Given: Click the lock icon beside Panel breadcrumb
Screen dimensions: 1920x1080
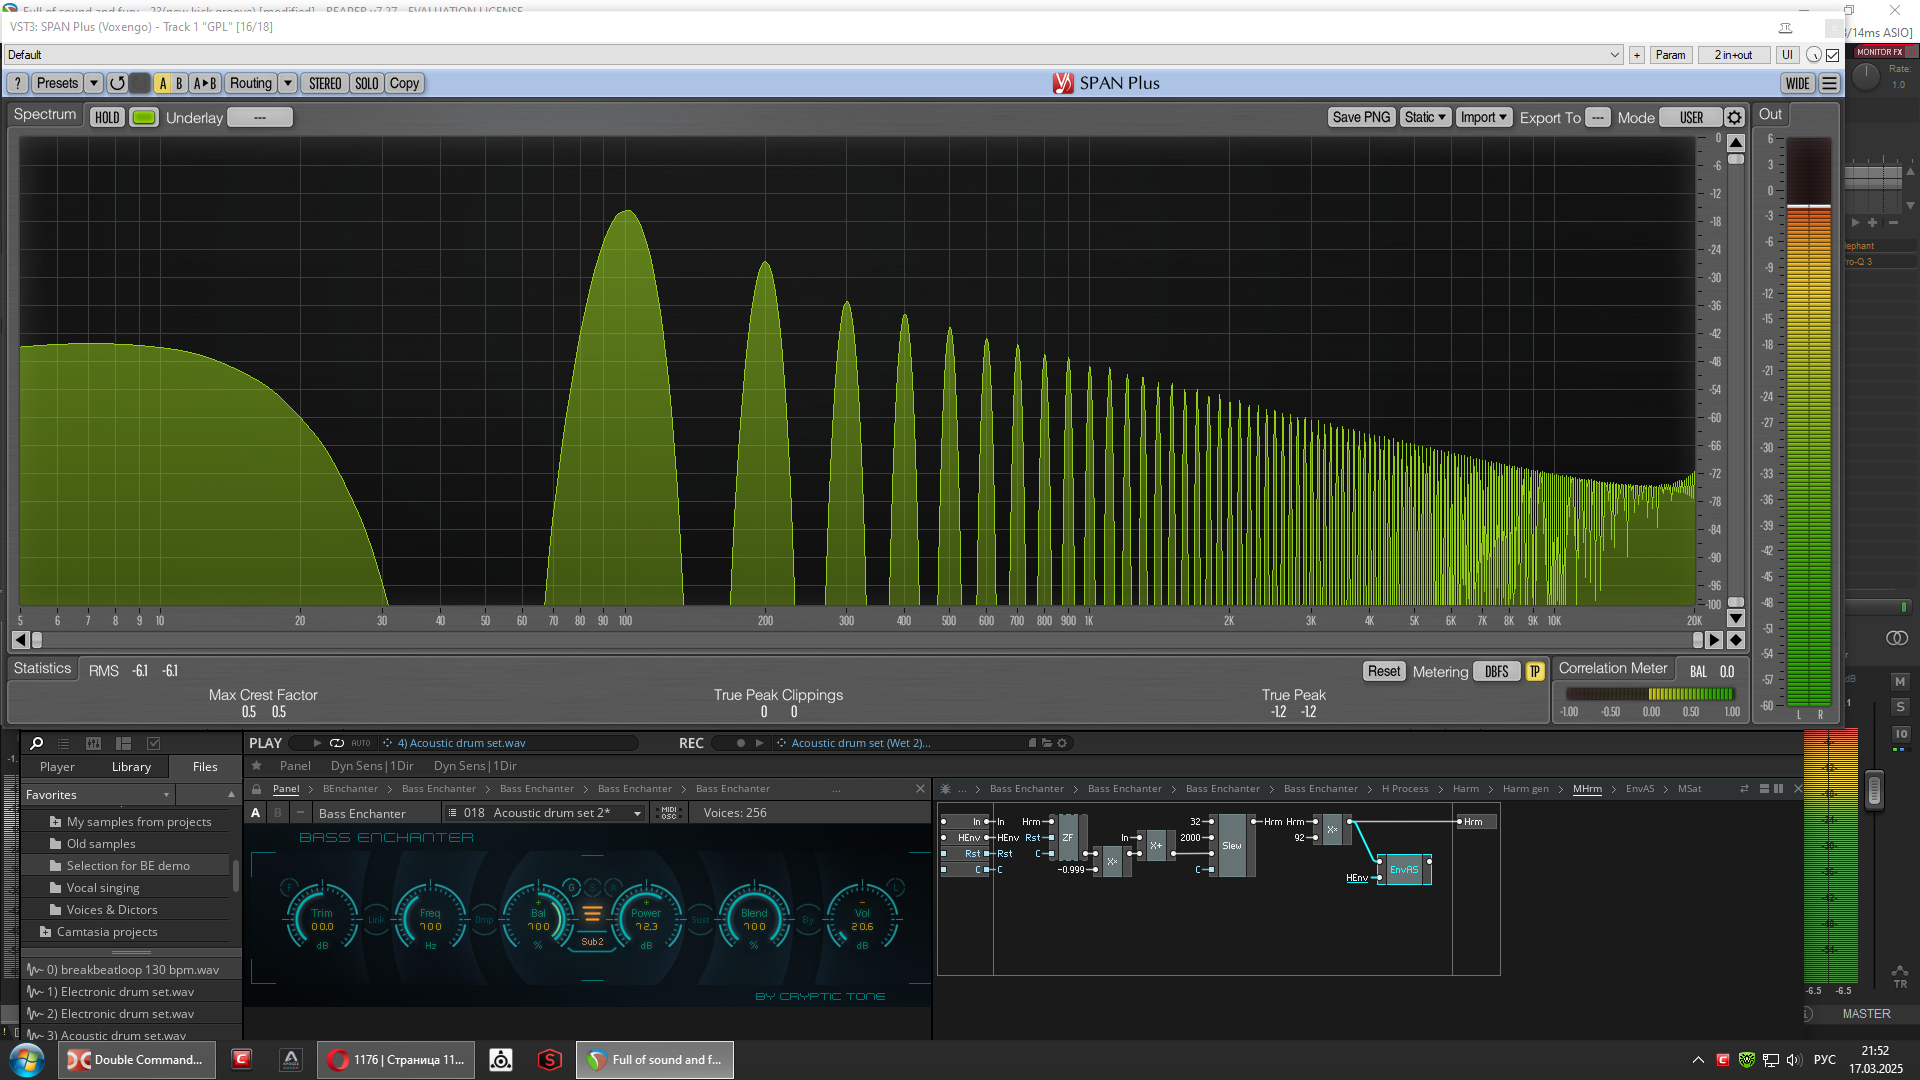Looking at the screenshot, I should point(257,789).
